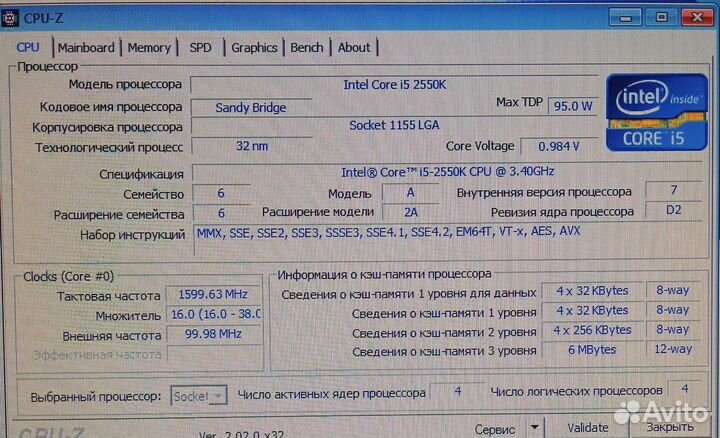720x438 pixels.
Task: Click the package value Socket 1155 LGA
Action: [x=394, y=125]
